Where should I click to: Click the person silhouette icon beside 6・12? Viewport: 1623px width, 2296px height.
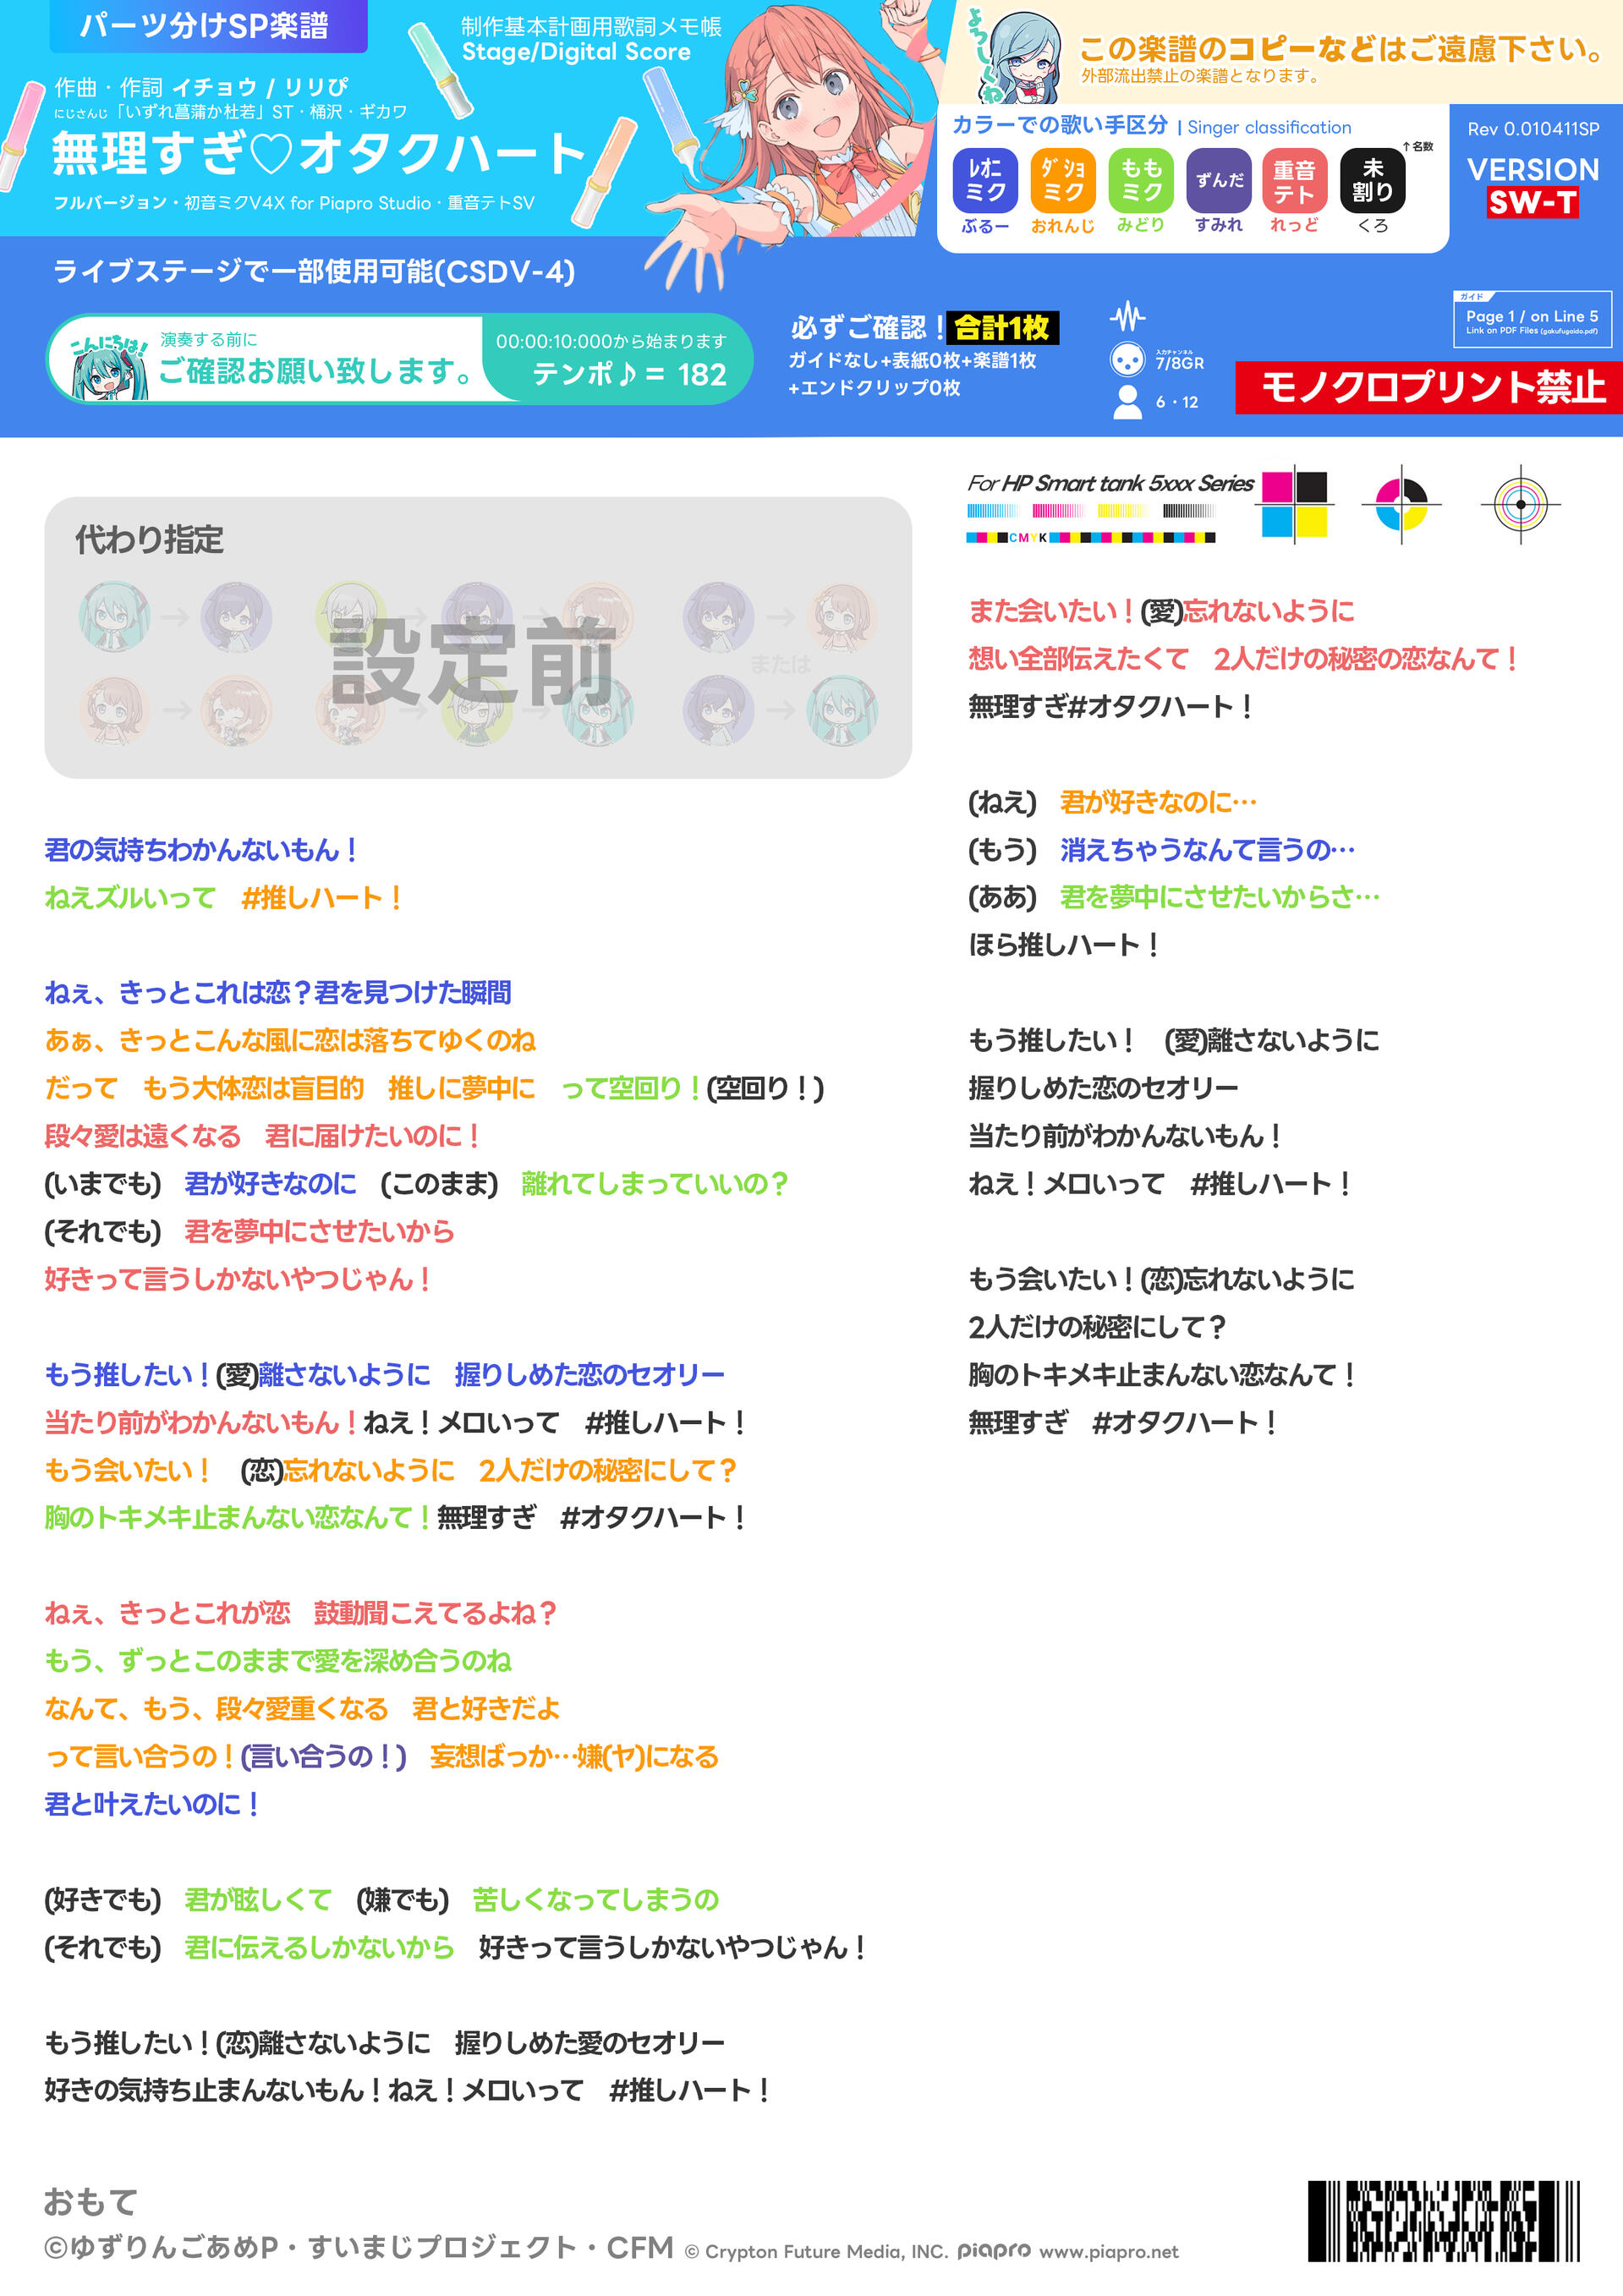point(1127,402)
